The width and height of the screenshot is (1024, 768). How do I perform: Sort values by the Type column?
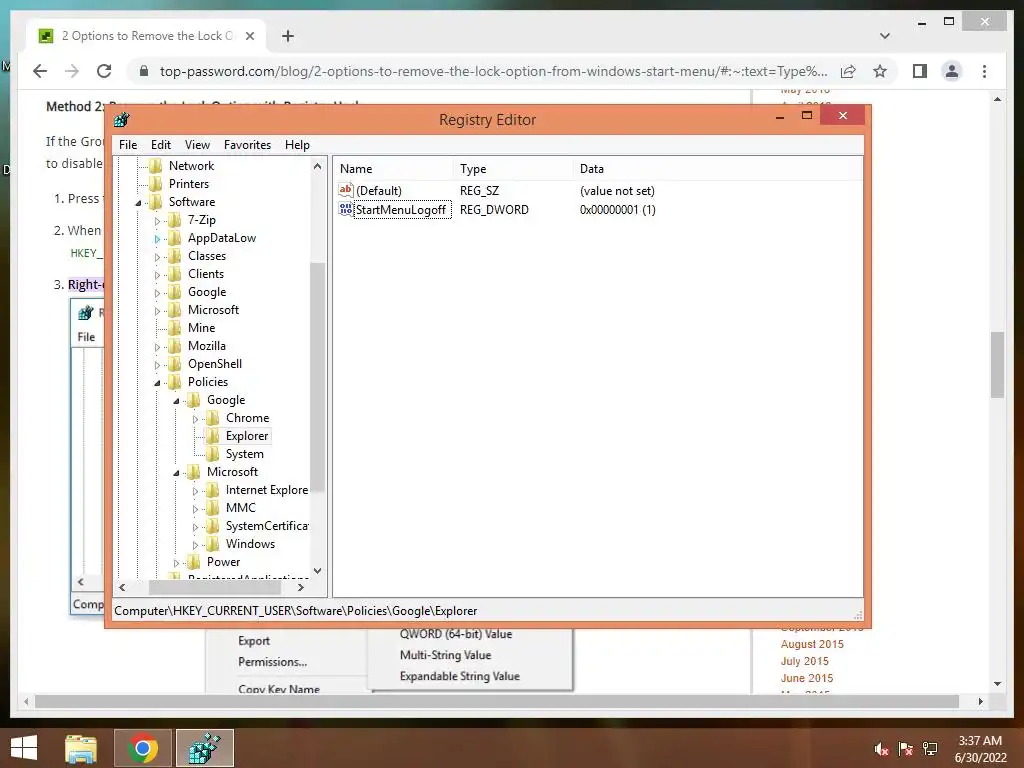pyautogui.click(x=513, y=168)
